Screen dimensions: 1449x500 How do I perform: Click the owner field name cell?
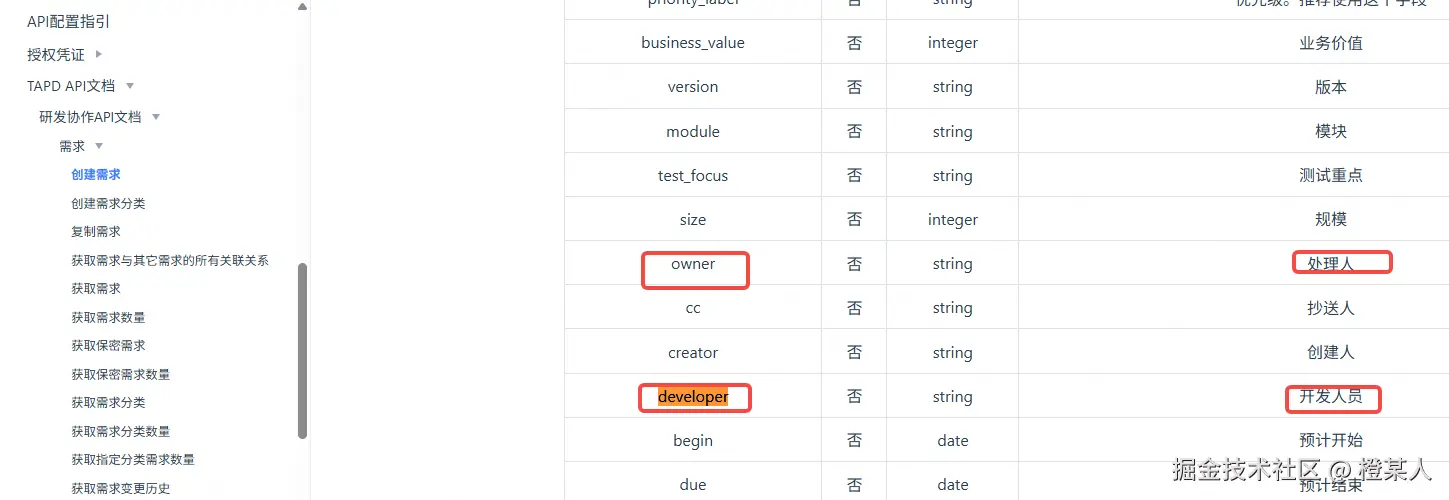point(693,264)
